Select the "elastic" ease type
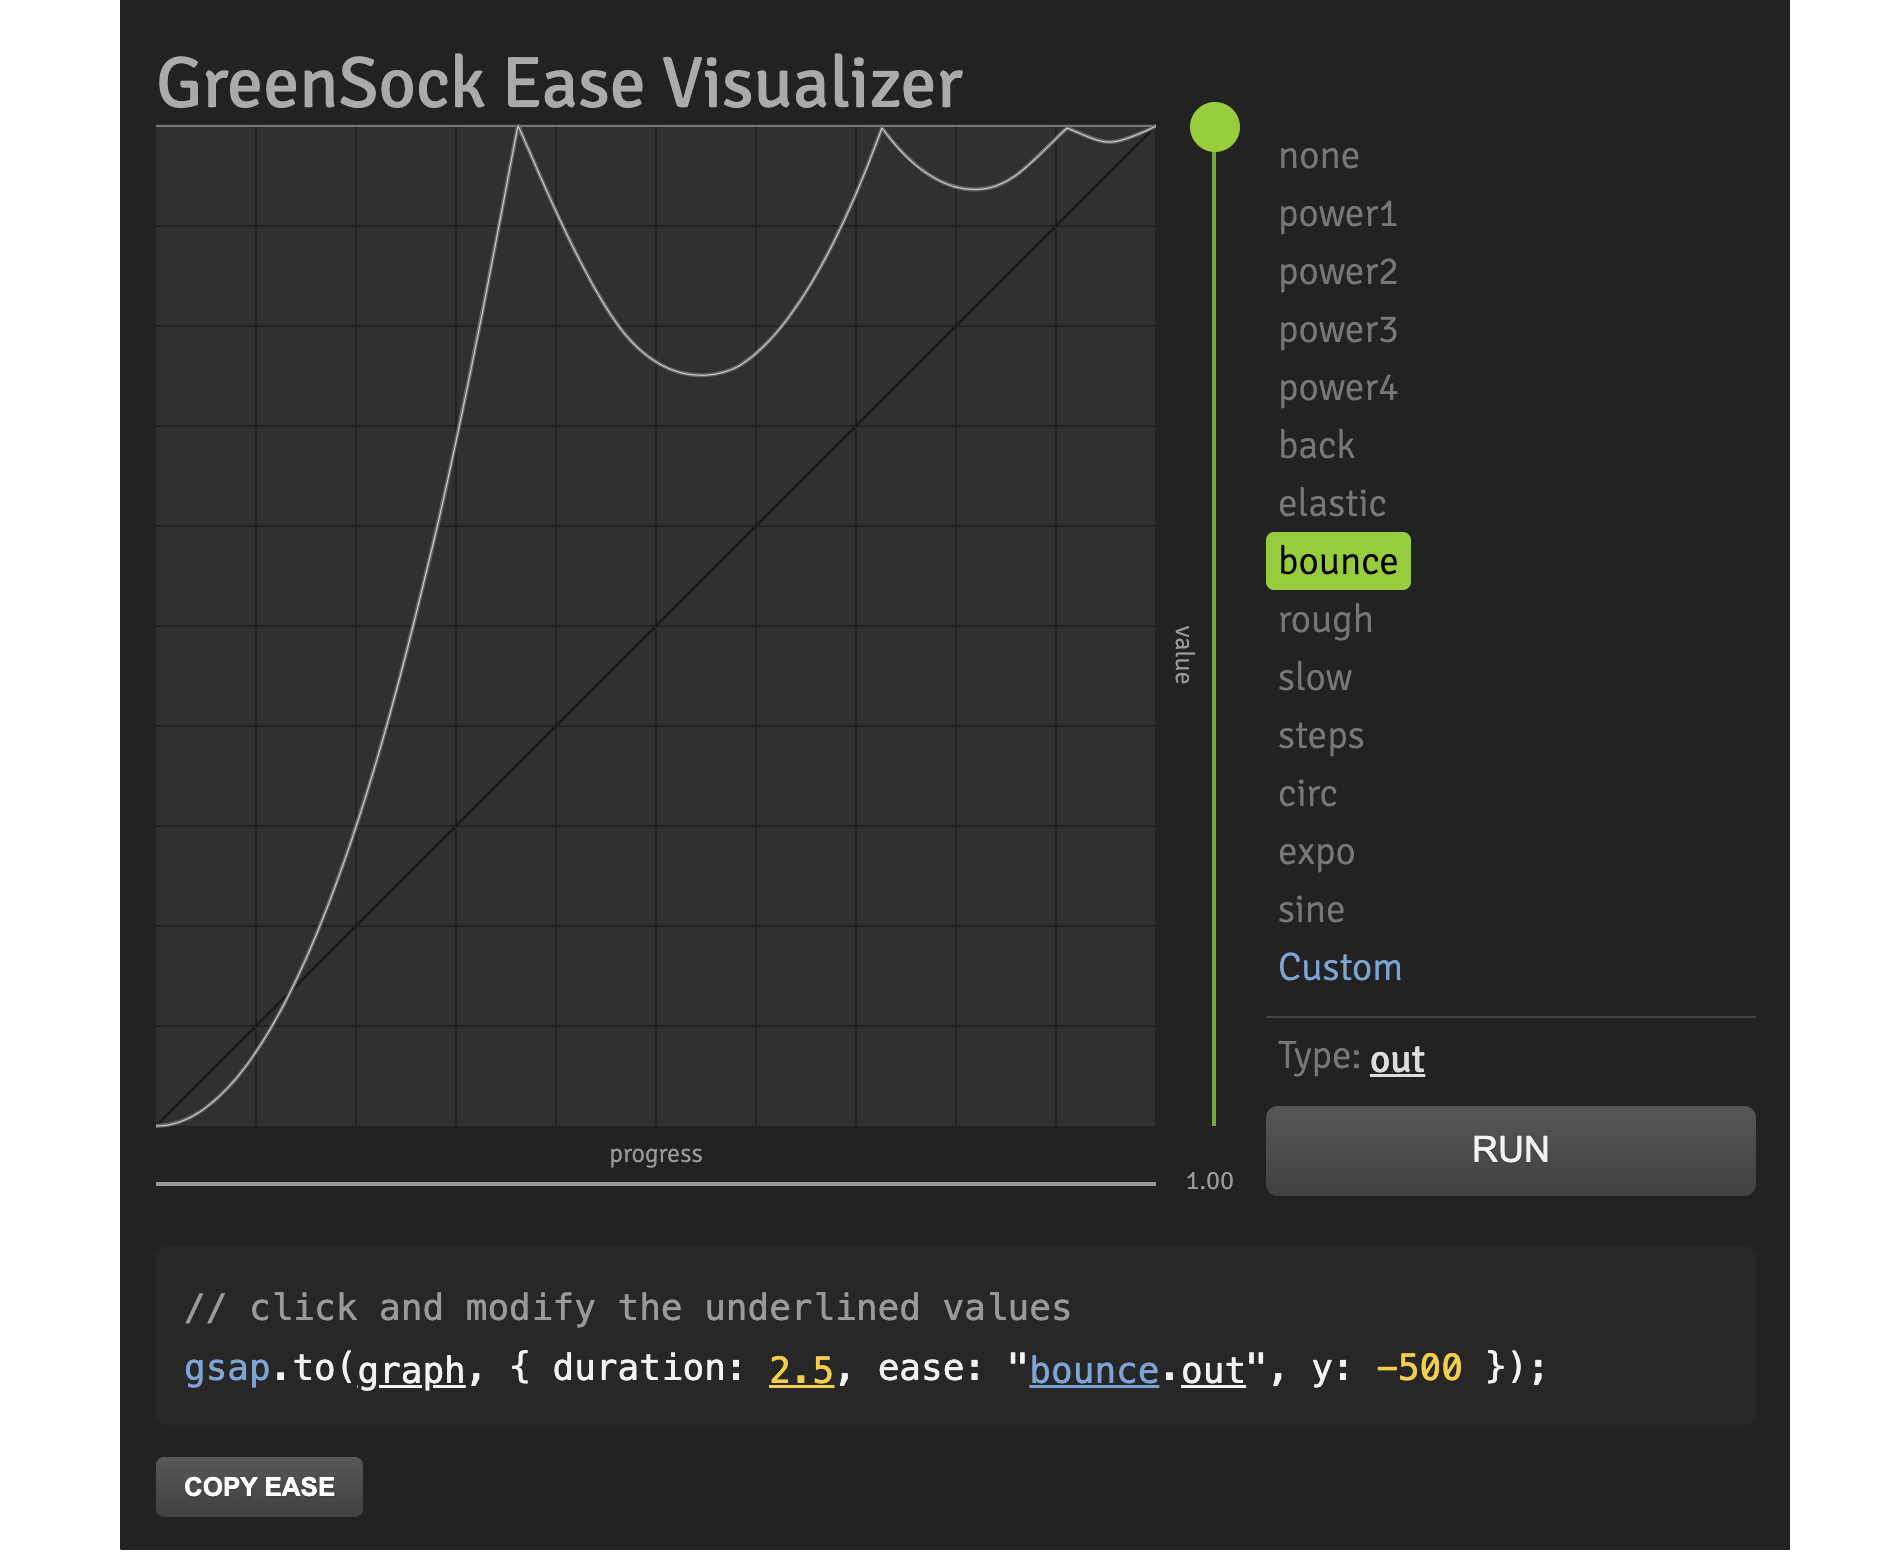Screen dimensions: 1900x1552 (x=1332, y=503)
